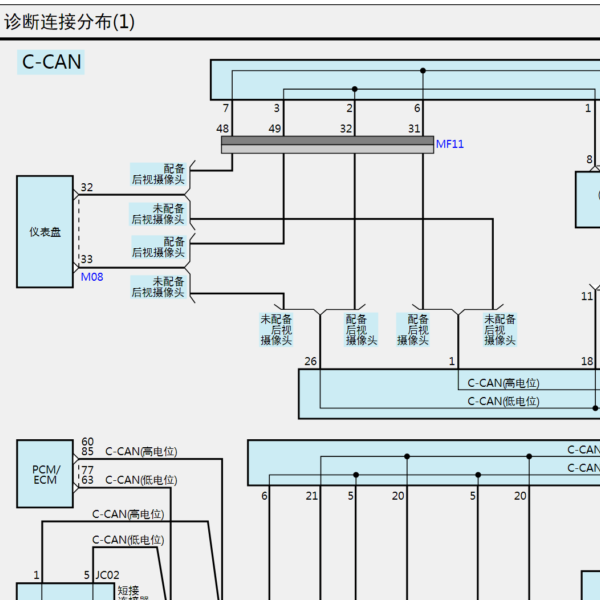Viewport: 600px width, 600px height.
Task: Click 未配备后视摄像头 label left of pin 26
Action: [276, 329]
